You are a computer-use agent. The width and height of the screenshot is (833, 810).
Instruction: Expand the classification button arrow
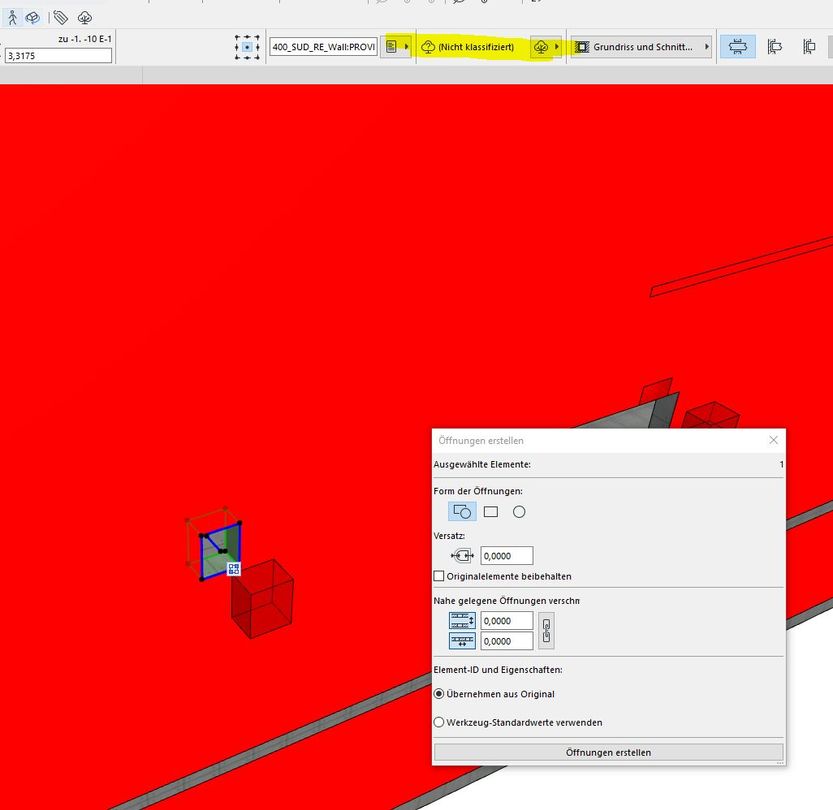[x=556, y=47]
